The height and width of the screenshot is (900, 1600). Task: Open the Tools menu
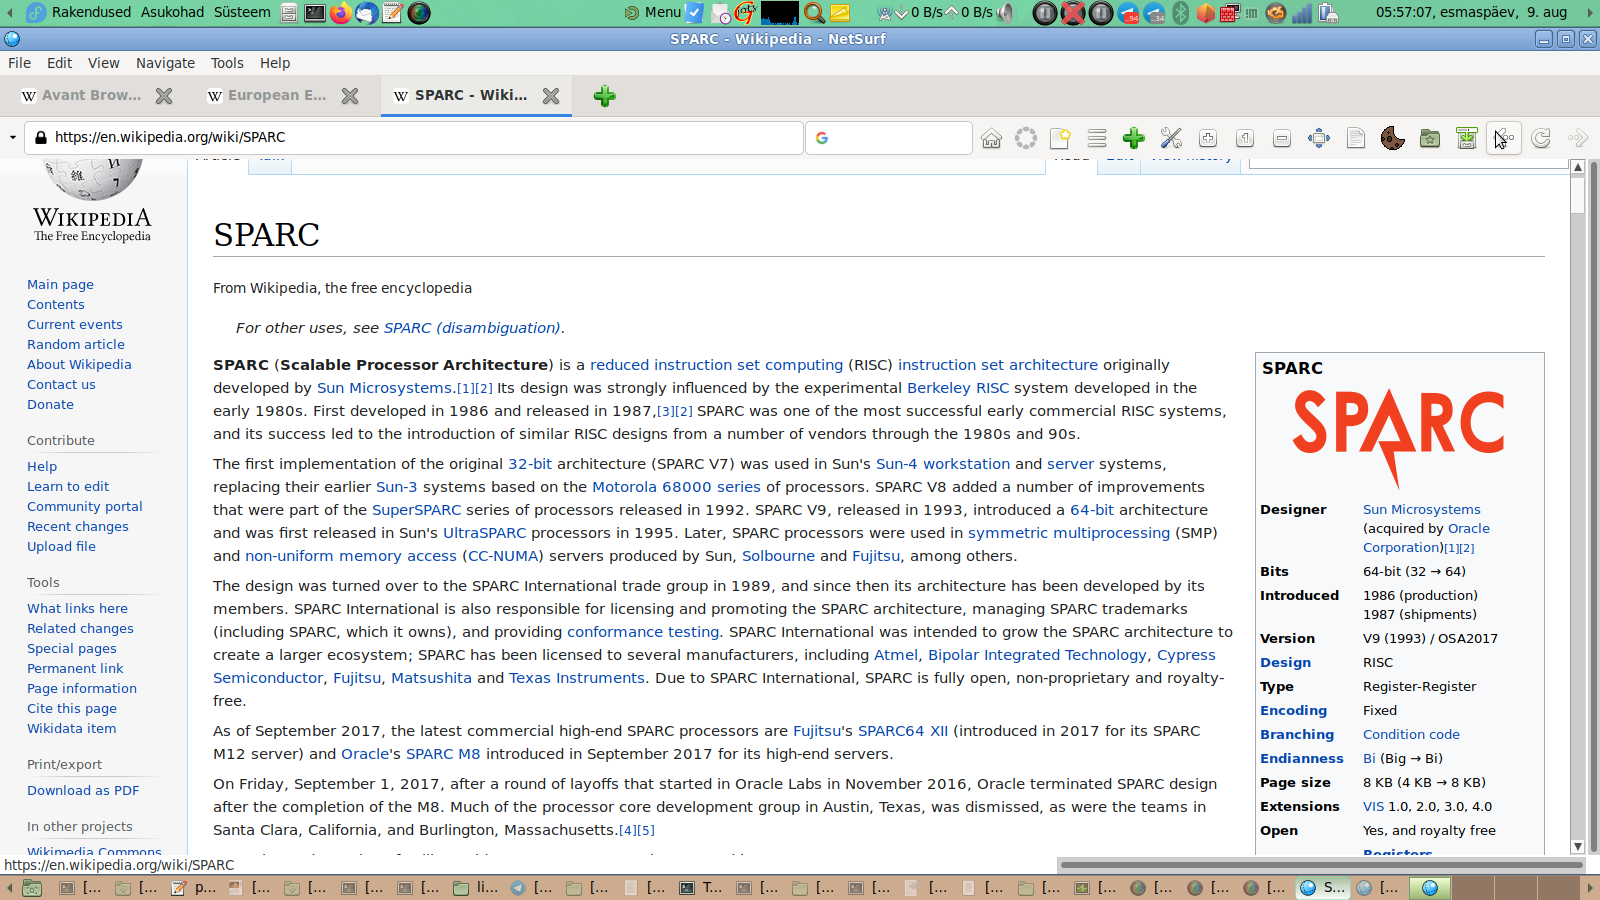(x=227, y=63)
